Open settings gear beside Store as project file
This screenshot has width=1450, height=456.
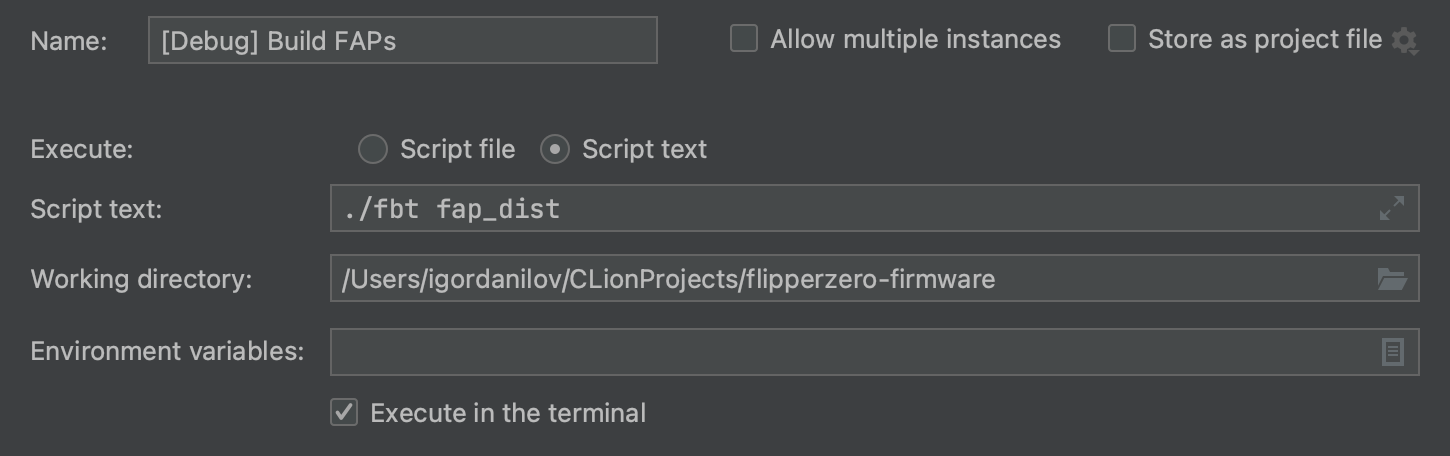[x=1405, y=41]
